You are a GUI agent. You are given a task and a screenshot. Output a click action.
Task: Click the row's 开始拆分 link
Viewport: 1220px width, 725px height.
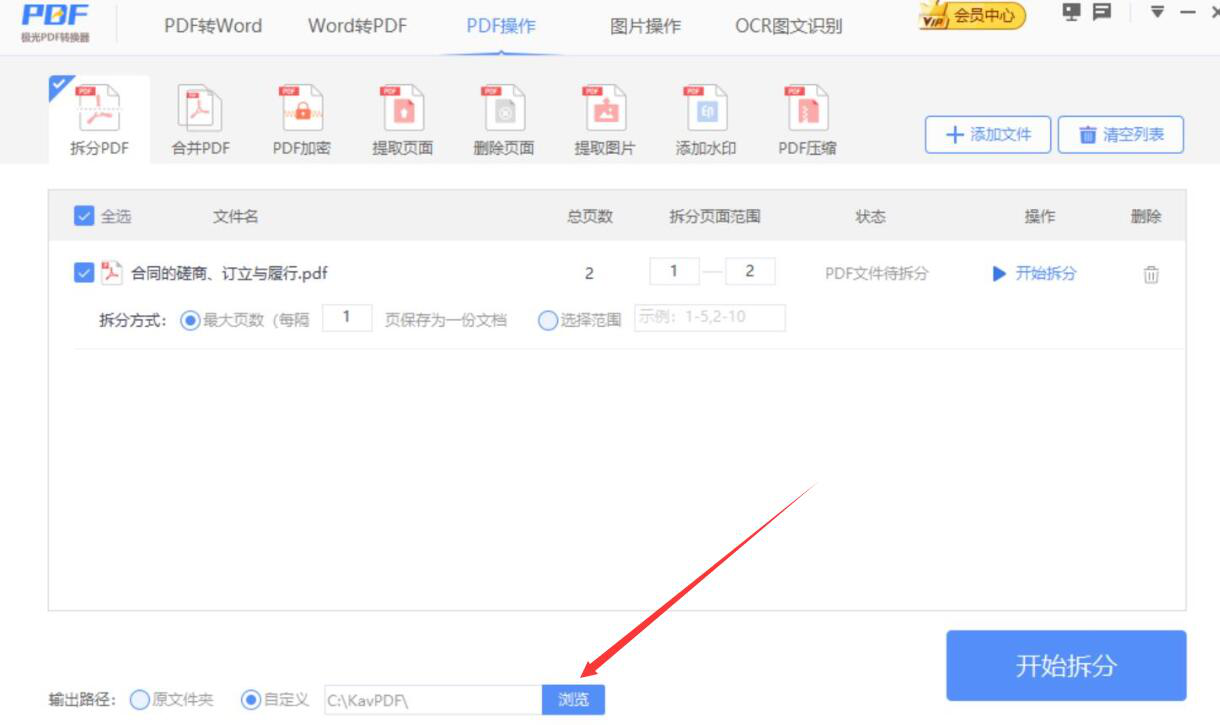(x=1034, y=273)
